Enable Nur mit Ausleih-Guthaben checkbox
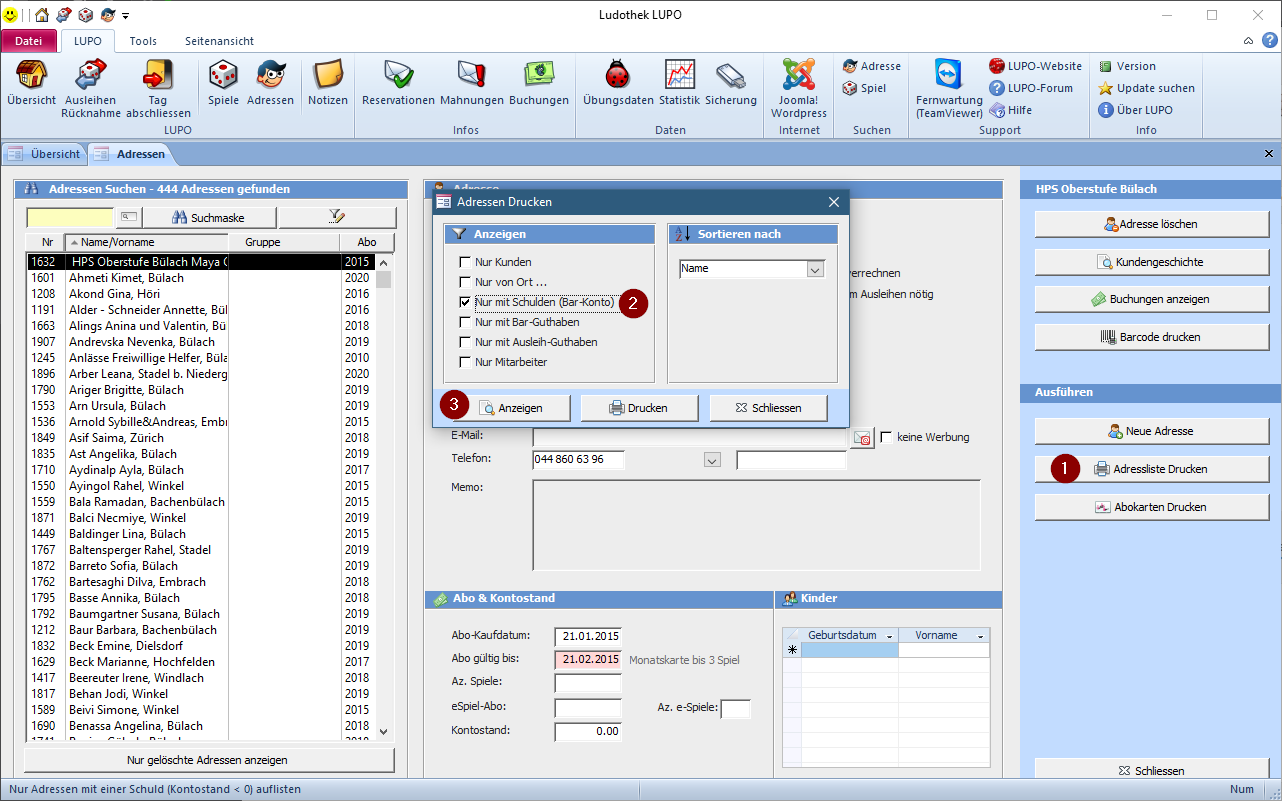1282x801 pixels. (465, 342)
